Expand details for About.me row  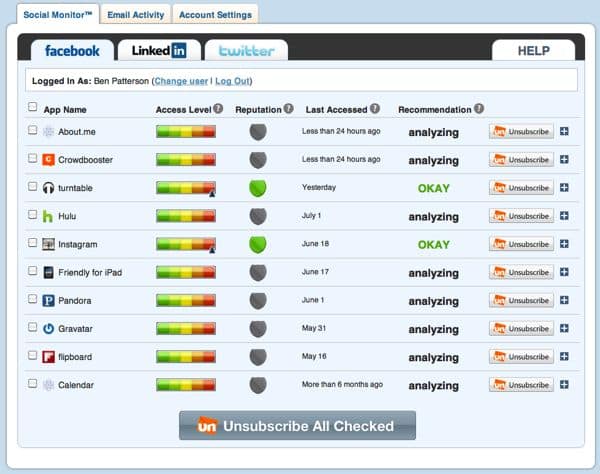(564, 131)
